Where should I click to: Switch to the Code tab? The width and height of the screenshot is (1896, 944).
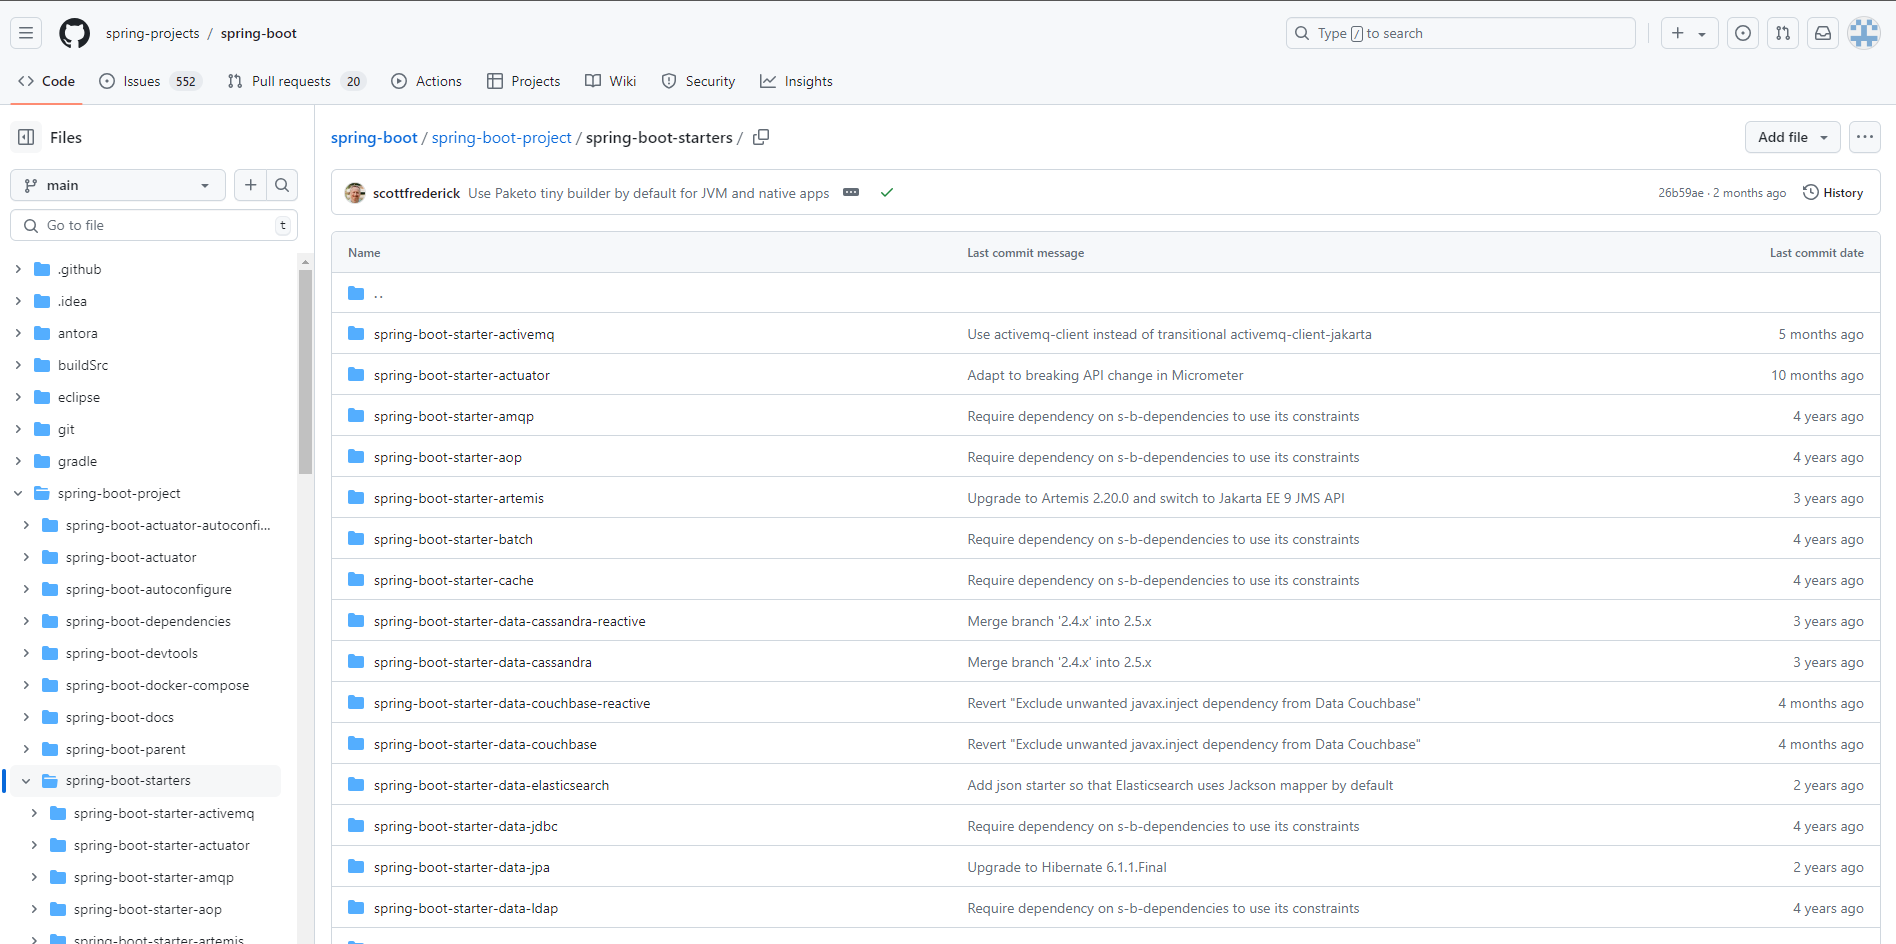click(x=47, y=81)
